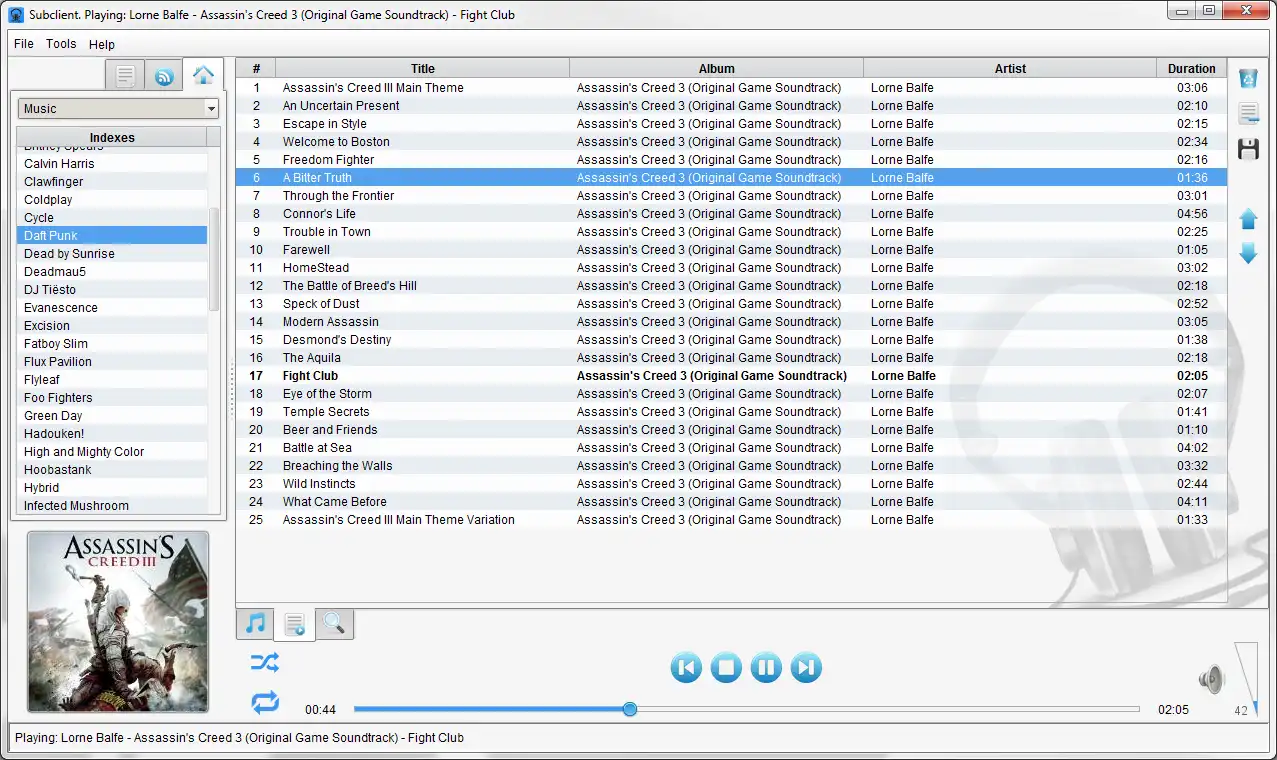1277x760 pixels.
Task: Select artist Foo Fighters
Action: [x=112, y=398]
